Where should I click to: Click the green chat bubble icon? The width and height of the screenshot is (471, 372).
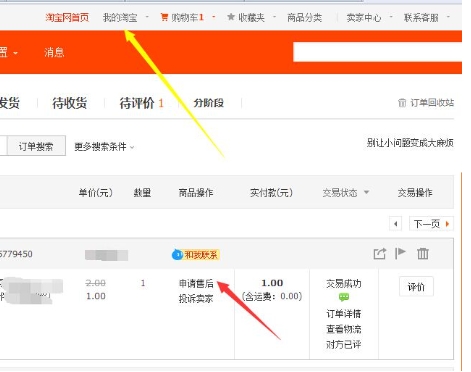(x=344, y=296)
